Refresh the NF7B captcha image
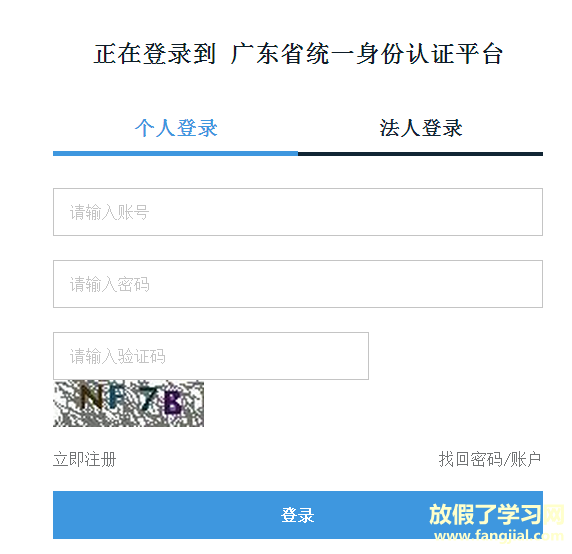 point(128,403)
